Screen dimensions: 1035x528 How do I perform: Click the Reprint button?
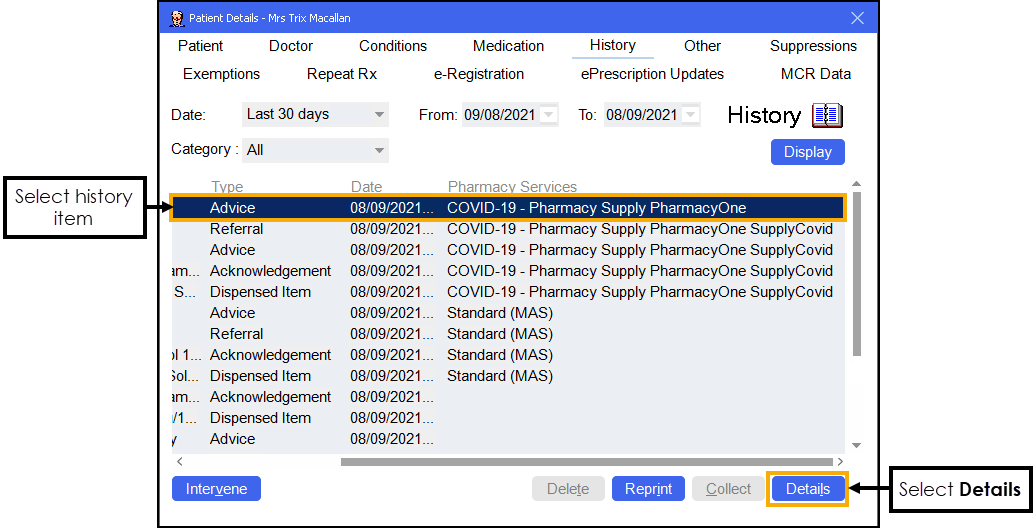[x=648, y=489]
